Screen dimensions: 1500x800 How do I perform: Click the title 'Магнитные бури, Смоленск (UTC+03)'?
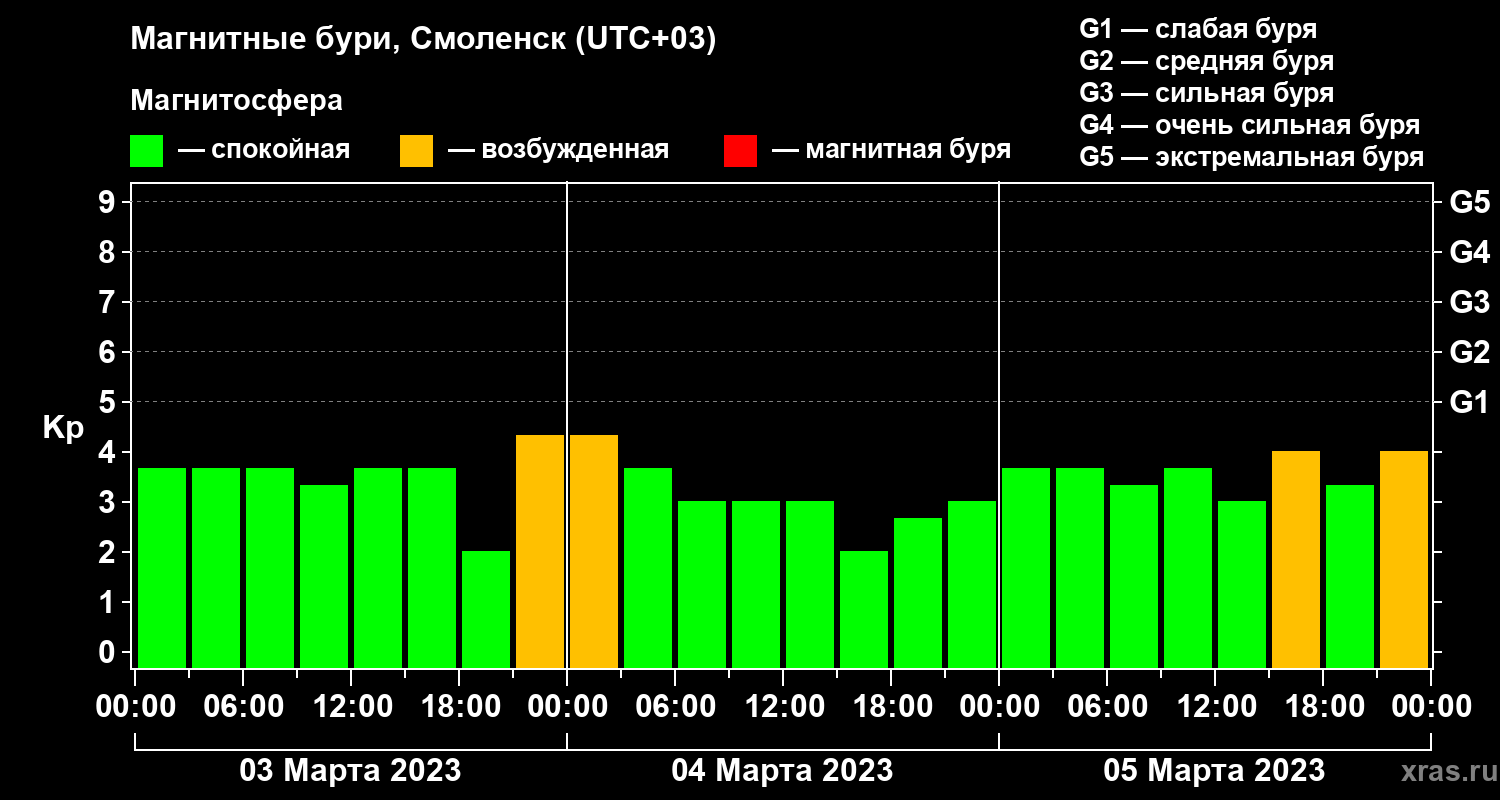[424, 40]
